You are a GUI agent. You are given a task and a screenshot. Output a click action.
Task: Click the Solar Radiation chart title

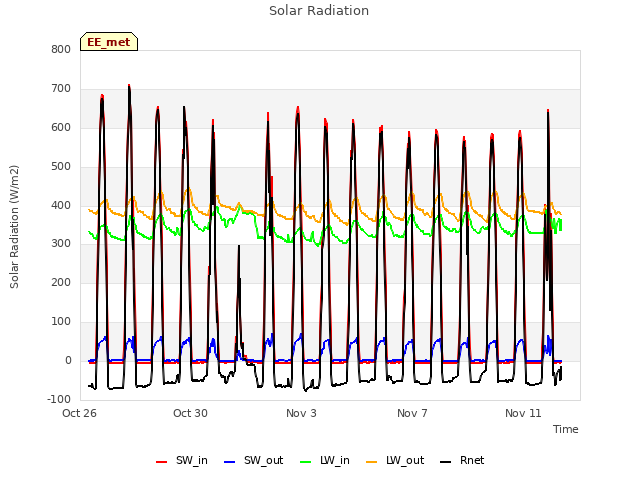tap(319, 11)
